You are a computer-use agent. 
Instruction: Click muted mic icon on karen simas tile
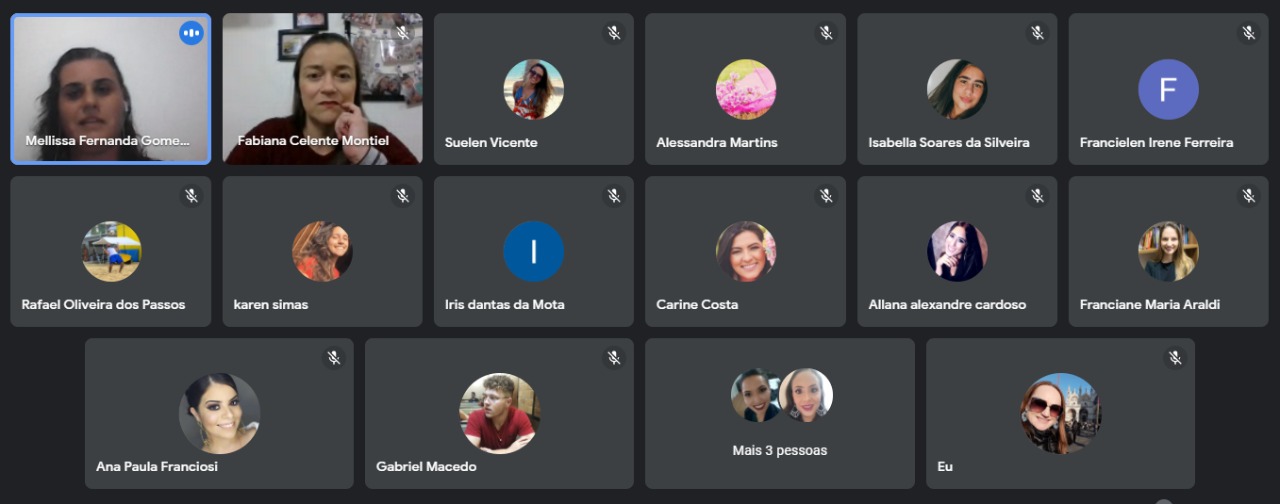click(403, 196)
